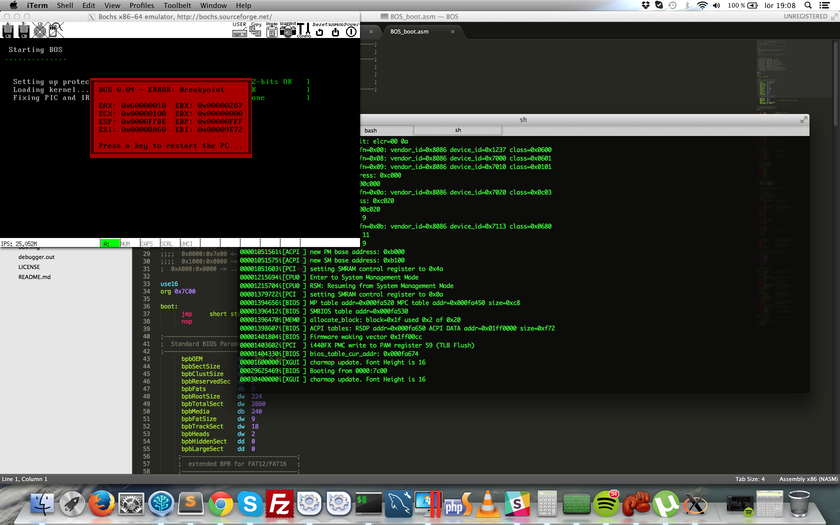
Task: Switch to the bash terminal tab
Action: tap(371, 130)
